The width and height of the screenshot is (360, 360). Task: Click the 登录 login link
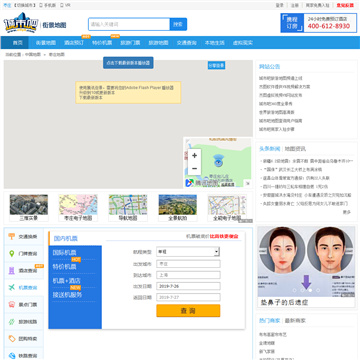(x=280, y=5)
